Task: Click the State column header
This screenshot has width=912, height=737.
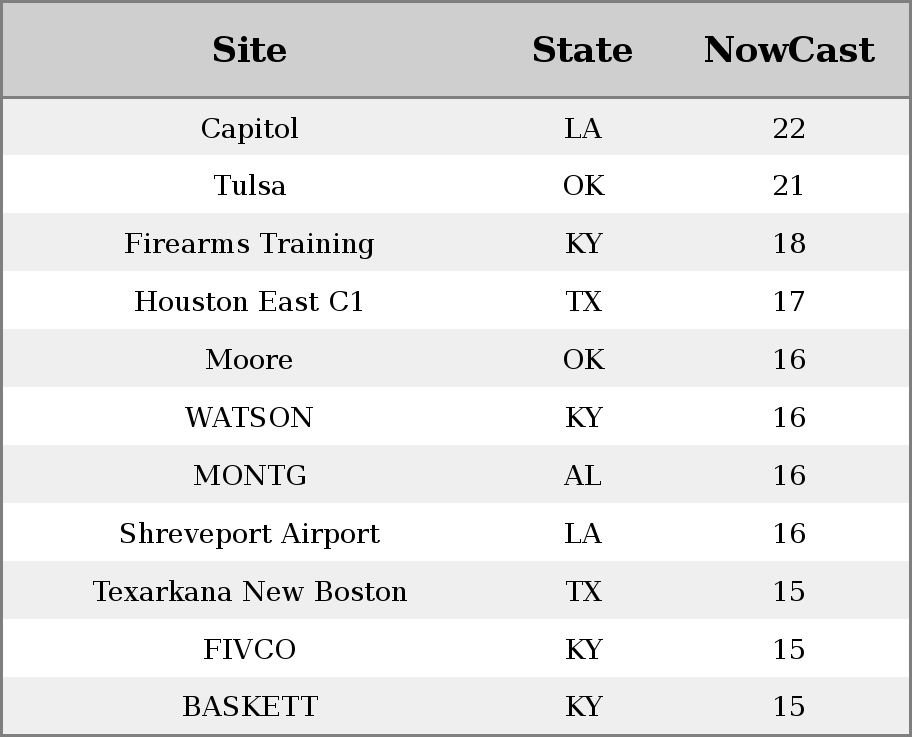Action: coord(582,50)
